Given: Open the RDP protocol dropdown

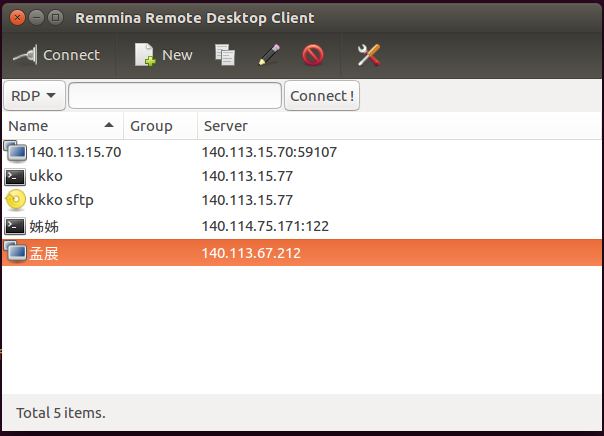Looking at the screenshot, I should (34, 96).
